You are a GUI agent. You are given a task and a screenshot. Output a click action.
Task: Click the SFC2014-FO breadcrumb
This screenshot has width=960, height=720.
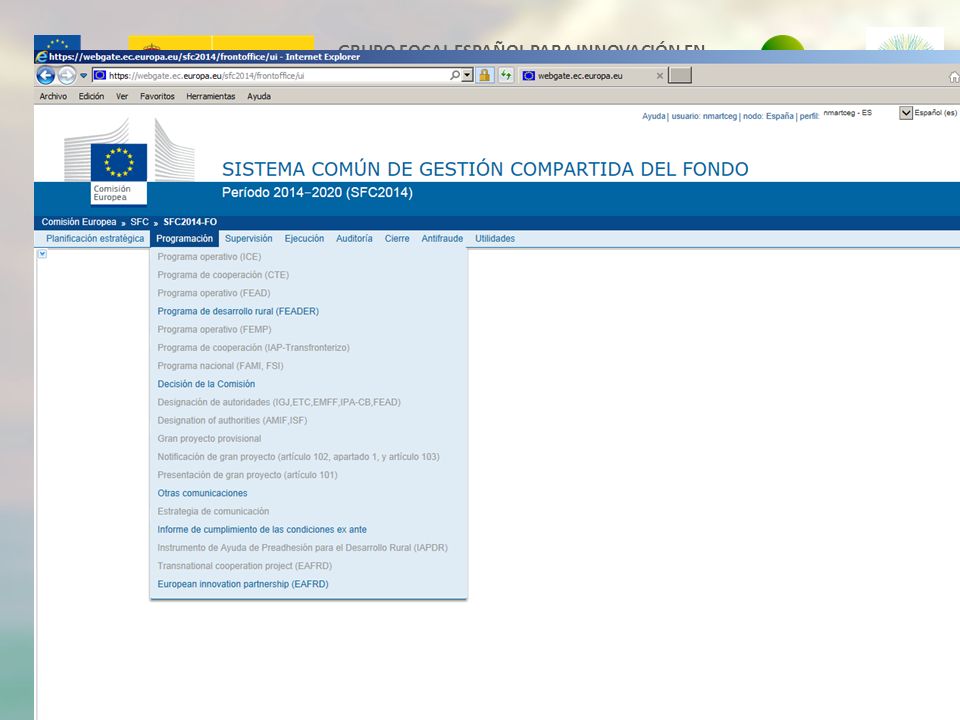(190, 222)
